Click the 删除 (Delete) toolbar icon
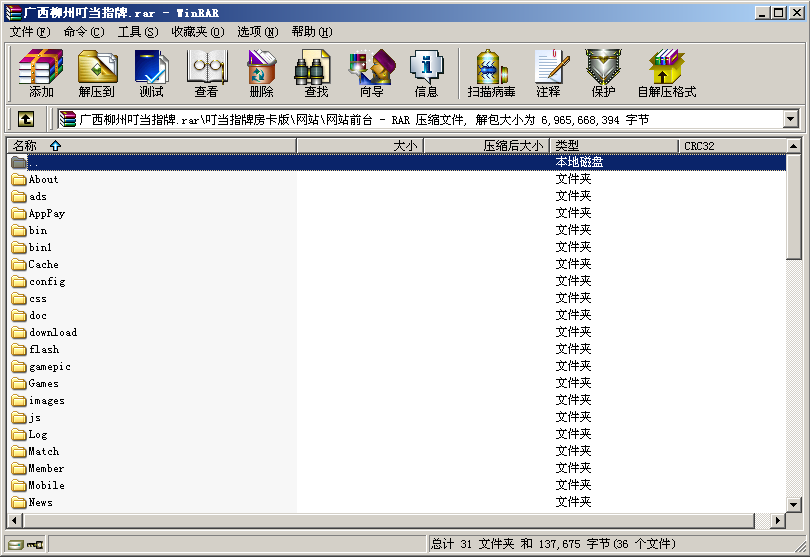The image size is (810, 557). (261, 74)
